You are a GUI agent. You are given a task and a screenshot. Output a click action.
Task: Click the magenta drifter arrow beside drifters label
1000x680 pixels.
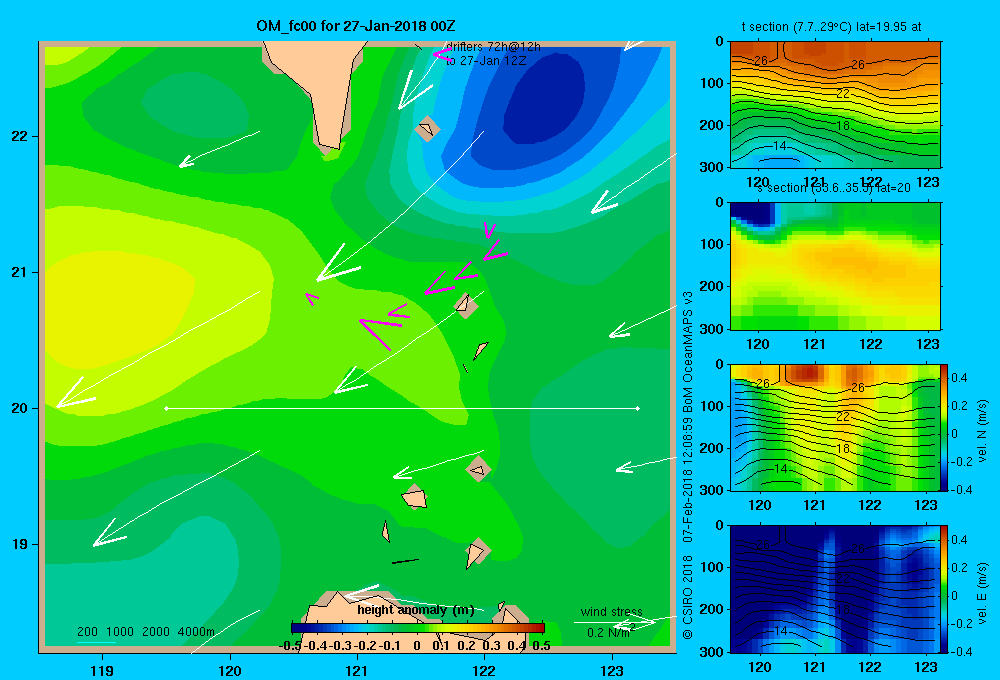(441, 55)
